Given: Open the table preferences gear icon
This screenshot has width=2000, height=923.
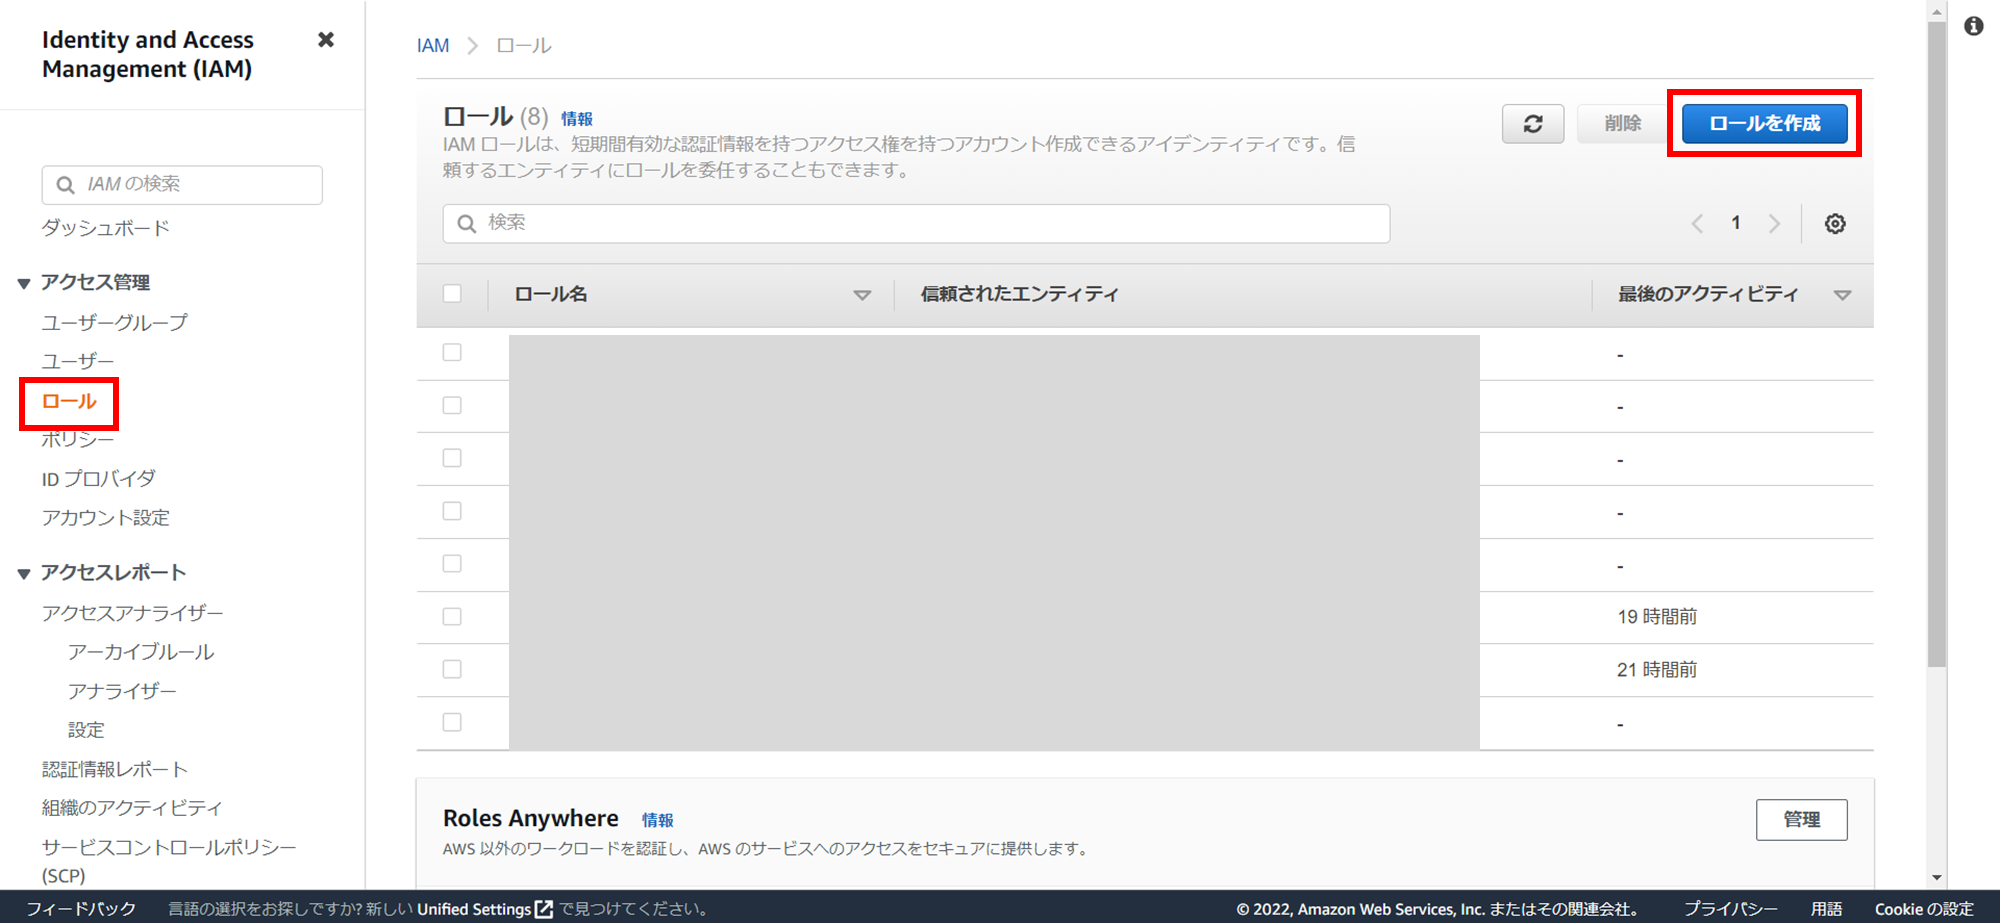Looking at the screenshot, I should point(1835,223).
